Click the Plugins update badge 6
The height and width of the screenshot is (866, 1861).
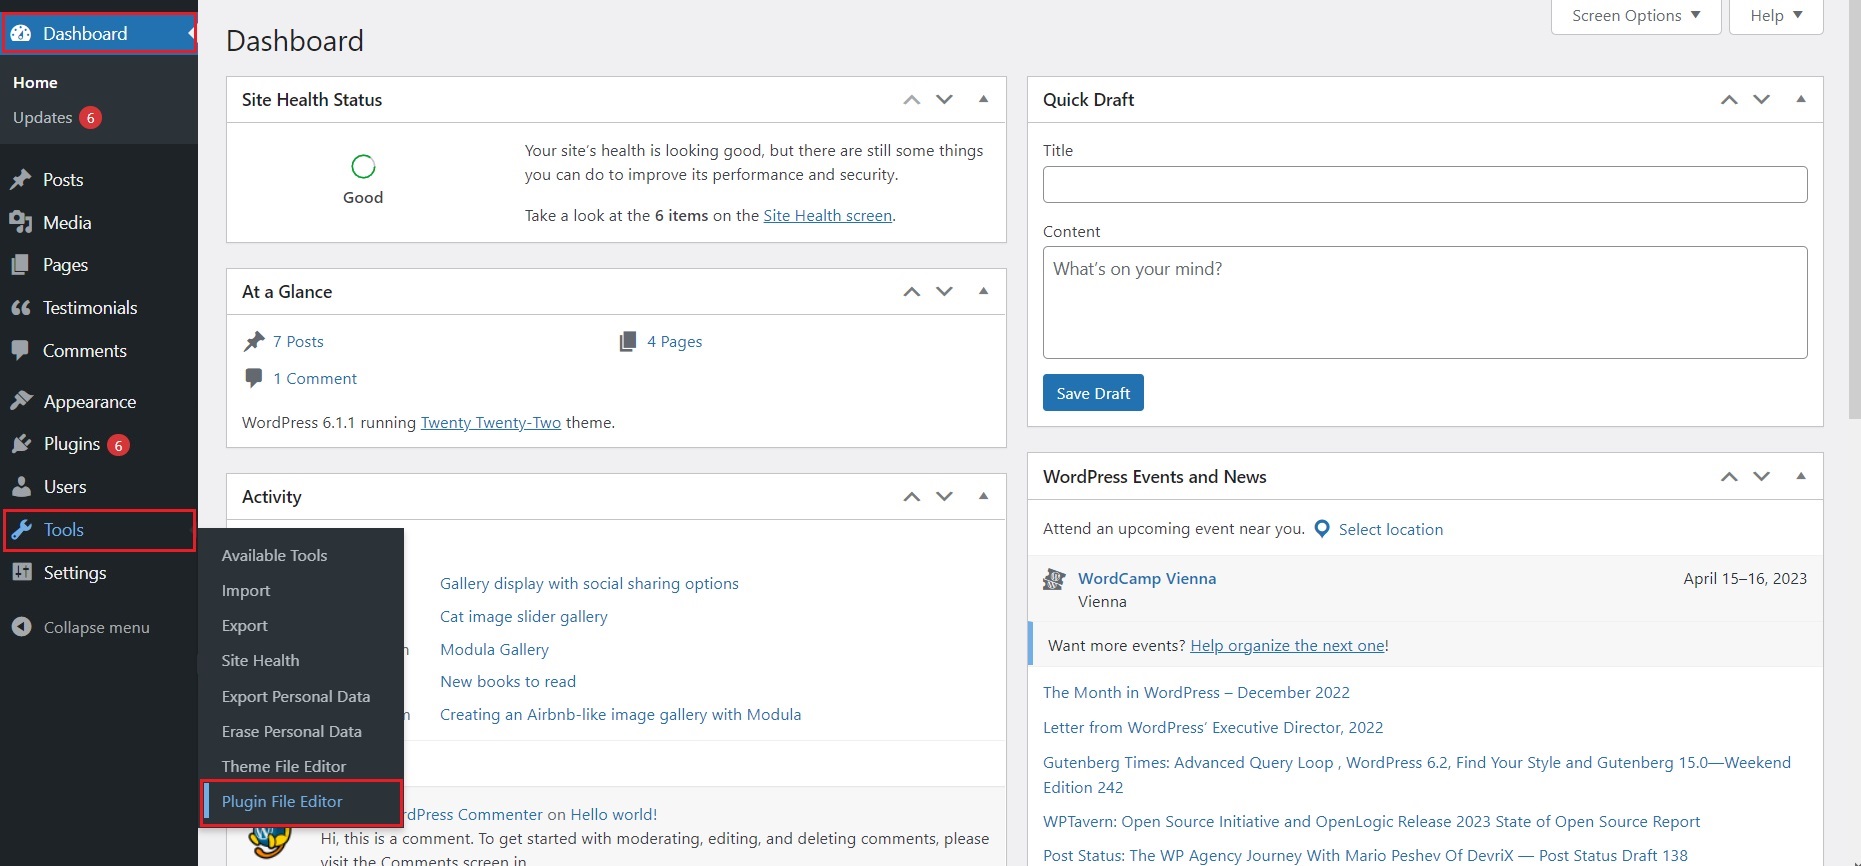[x=118, y=445]
